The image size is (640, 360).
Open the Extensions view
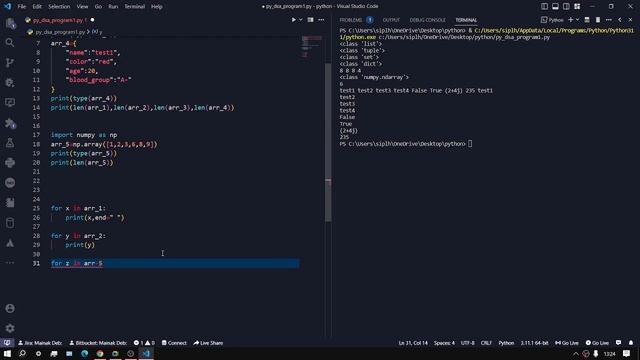pyautogui.click(x=10, y=123)
